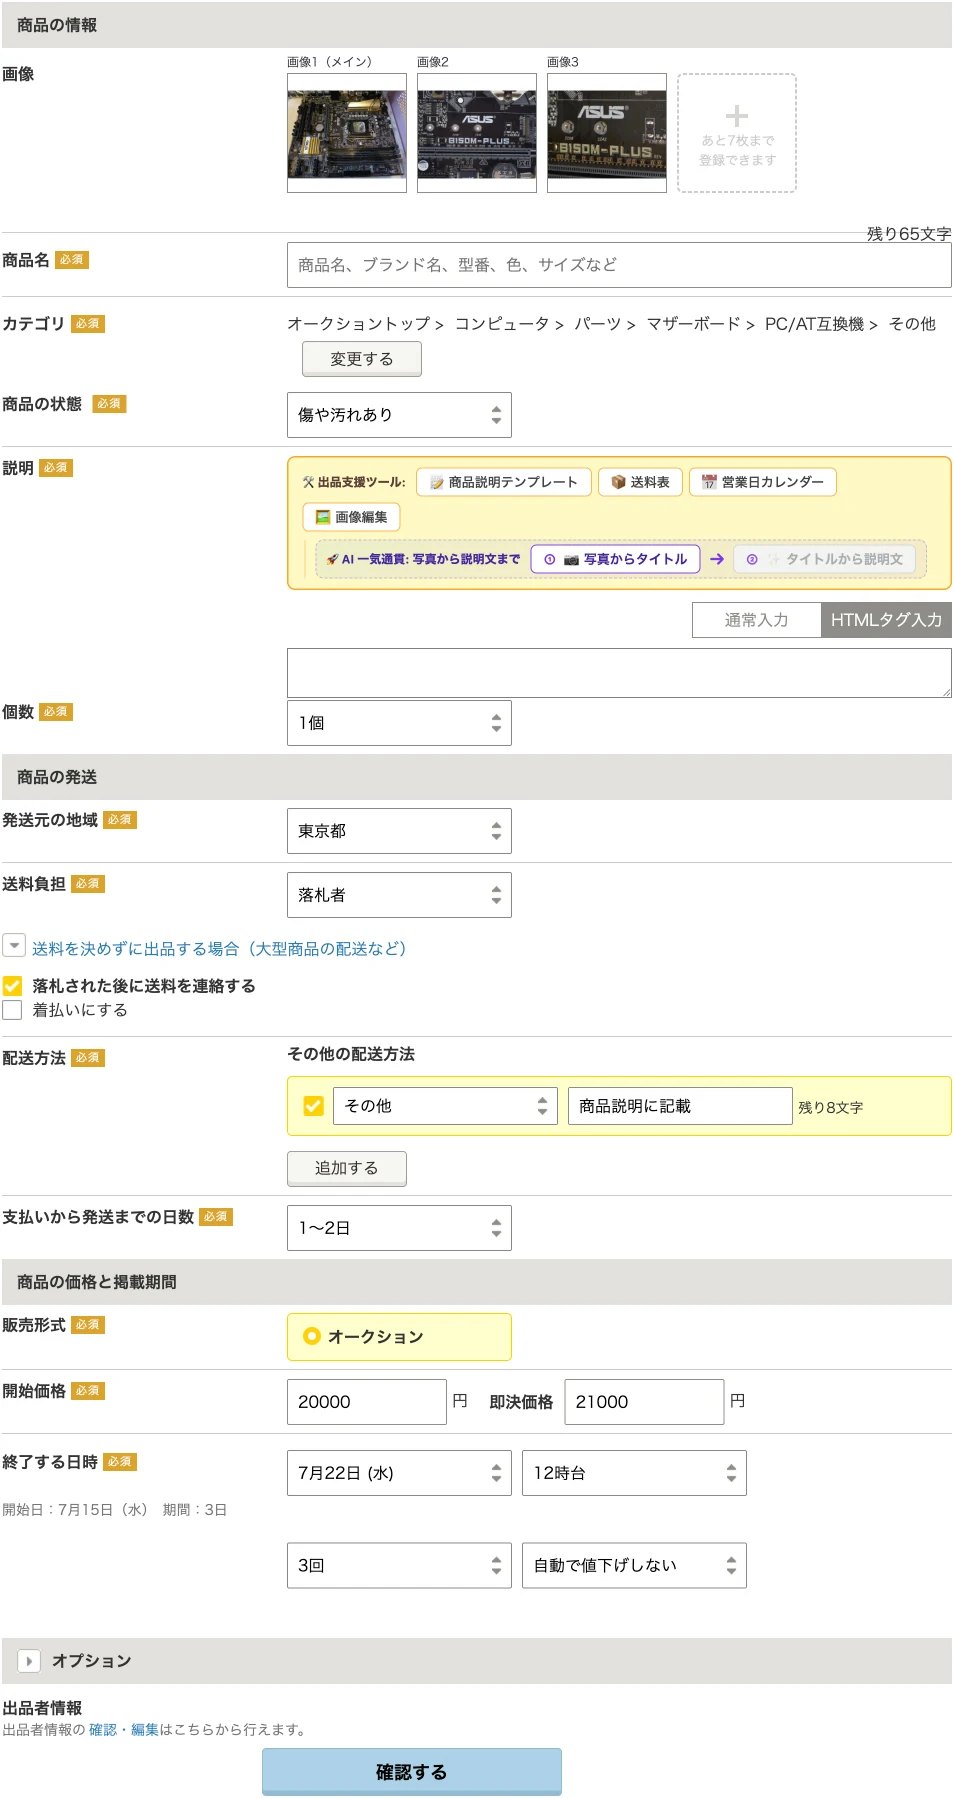
Task: Click the 確認する submit button
Action: 412,1772
